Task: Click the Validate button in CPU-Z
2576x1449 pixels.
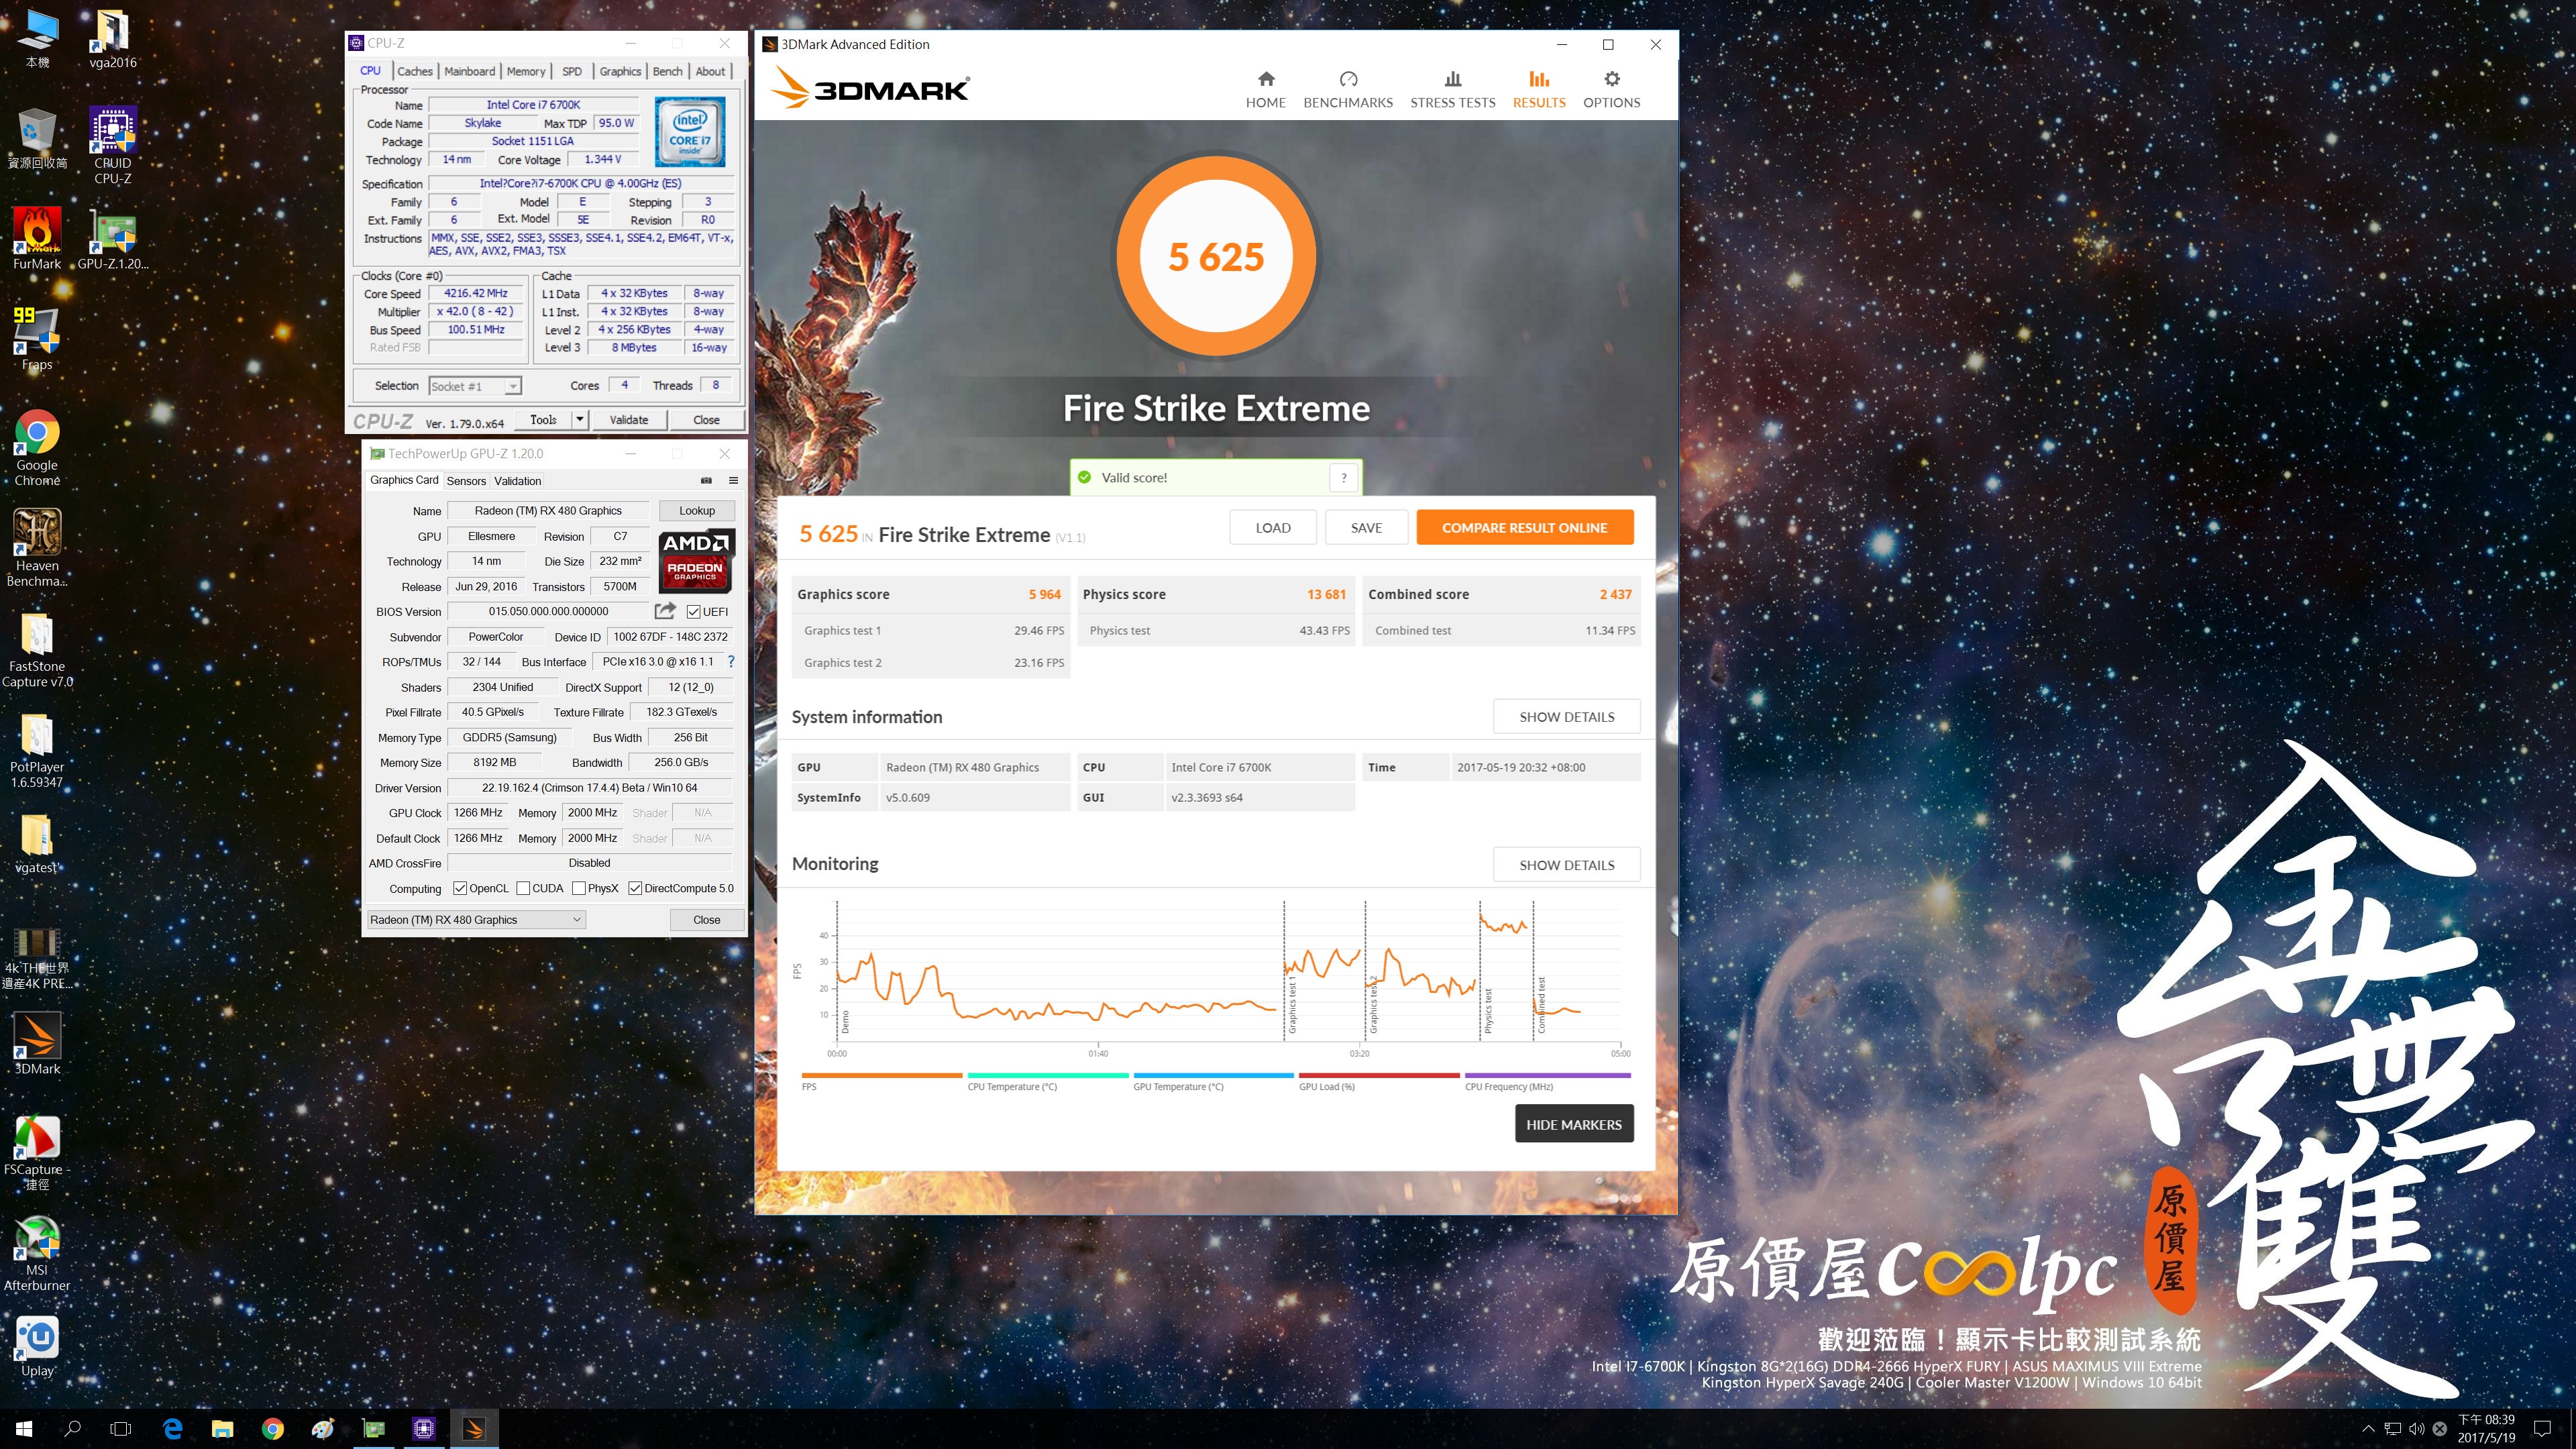Action: [629, 420]
